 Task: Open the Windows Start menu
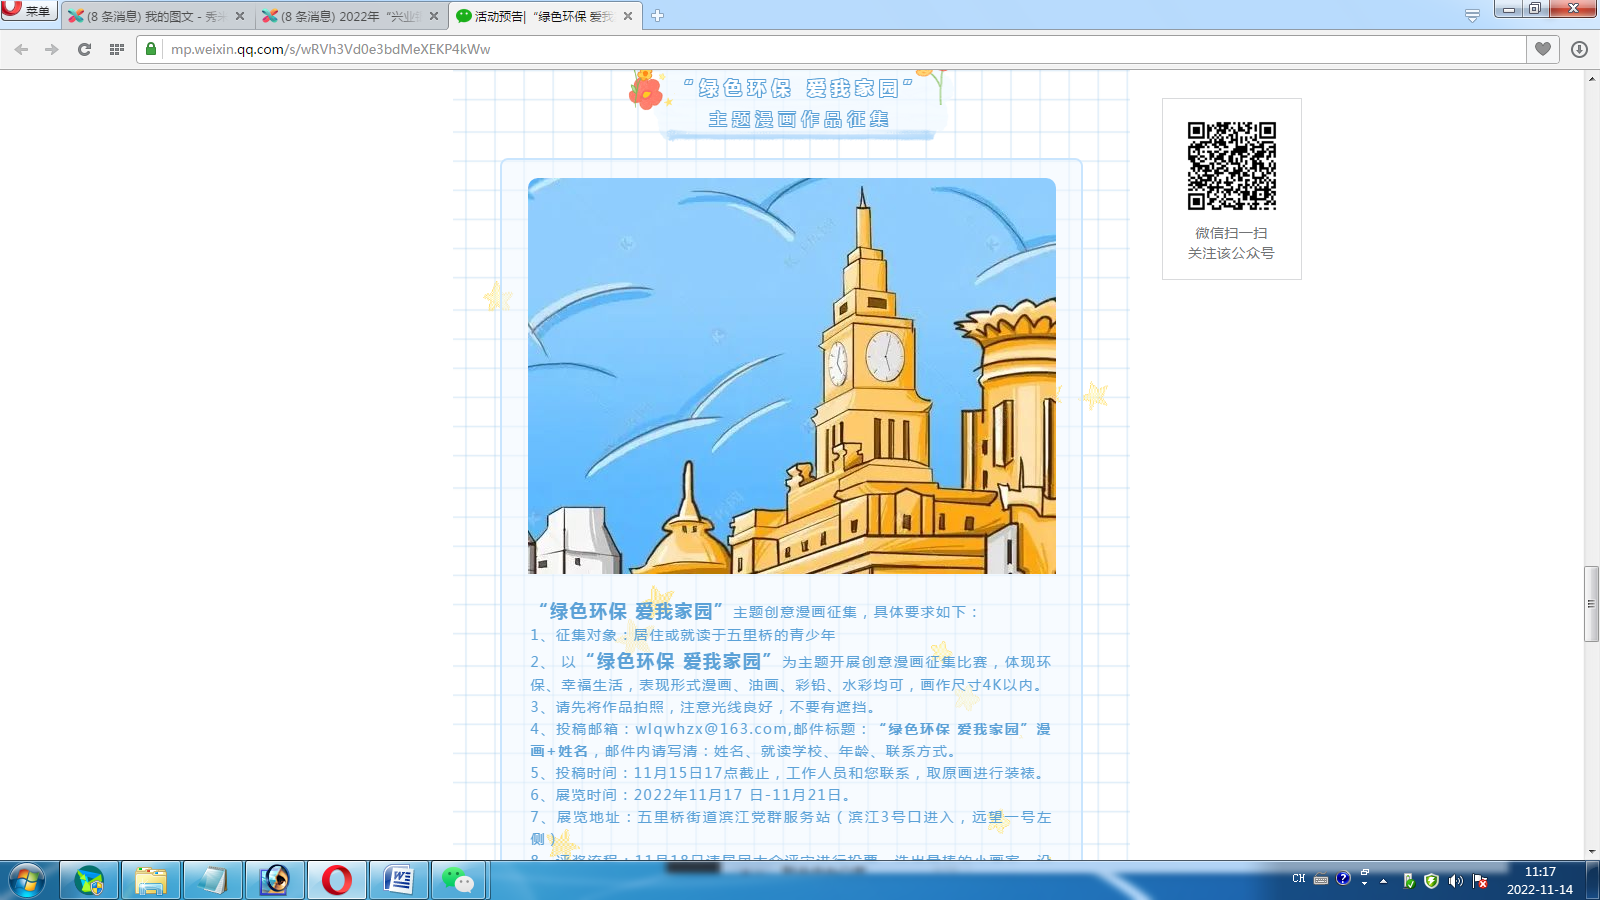point(27,881)
